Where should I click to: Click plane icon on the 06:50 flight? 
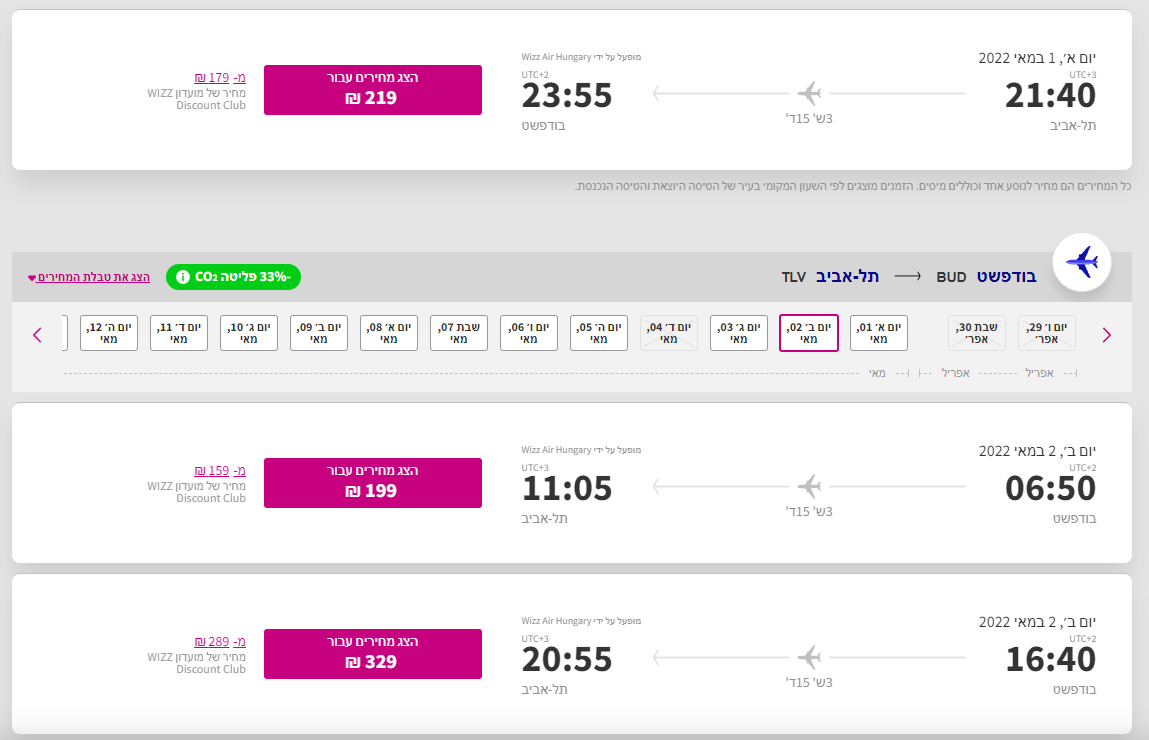click(x=809, y=487)
